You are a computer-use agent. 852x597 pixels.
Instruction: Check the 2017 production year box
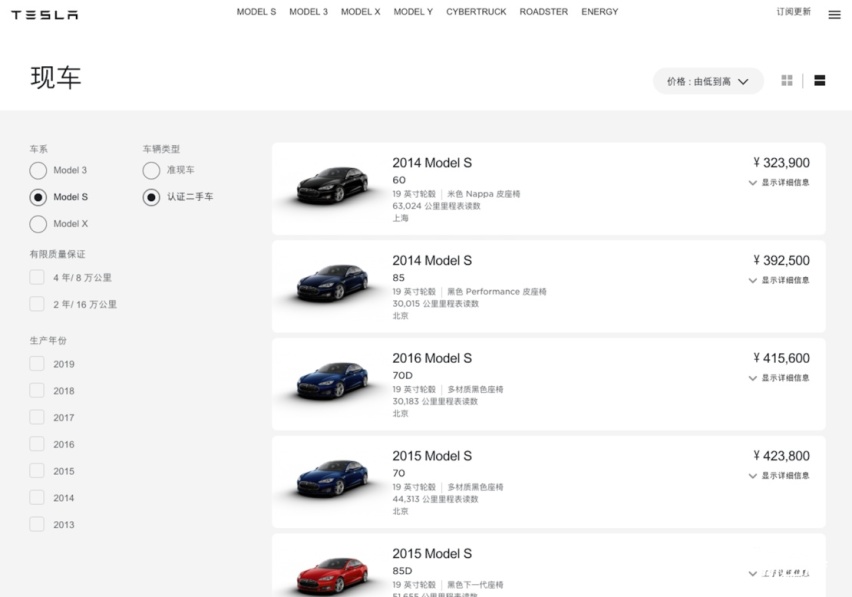tap(37, 417)
